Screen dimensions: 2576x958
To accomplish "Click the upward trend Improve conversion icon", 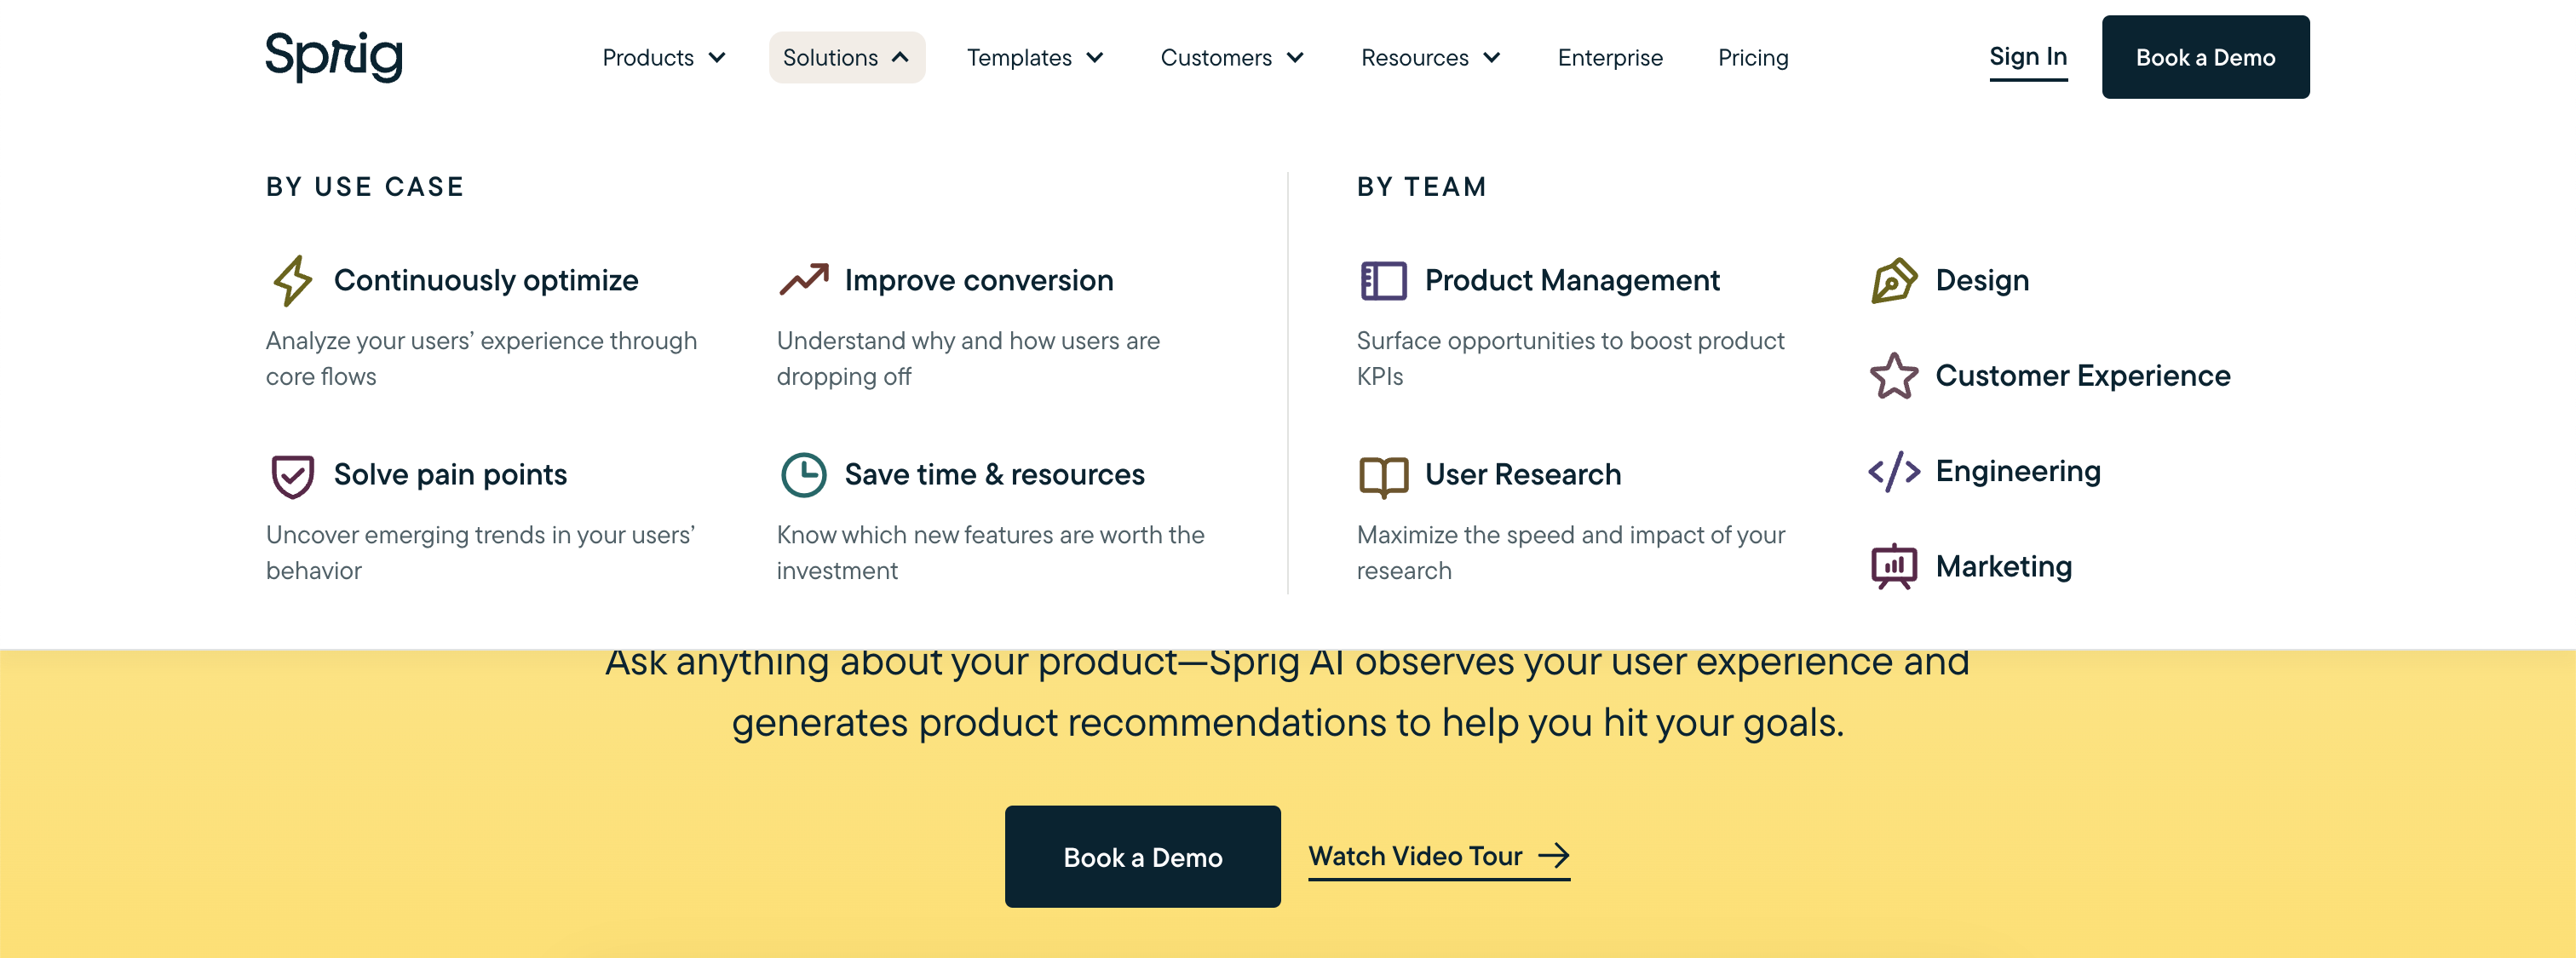I will click(x=803, y=279).
